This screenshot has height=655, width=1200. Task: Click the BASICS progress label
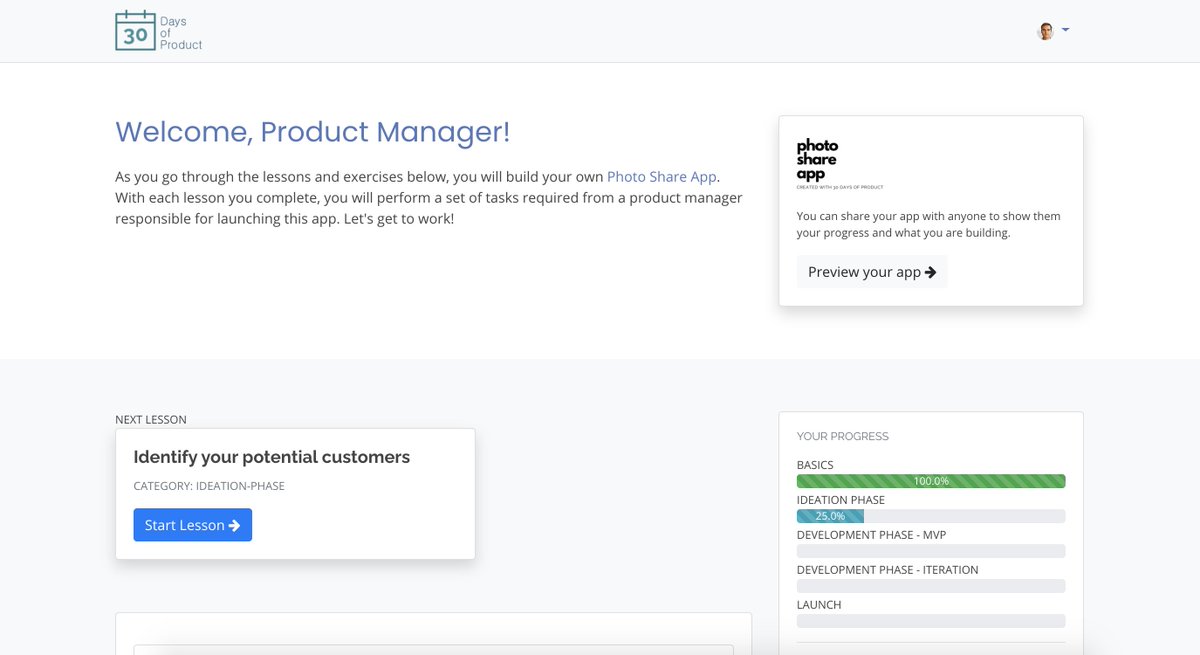click(815, 465)
